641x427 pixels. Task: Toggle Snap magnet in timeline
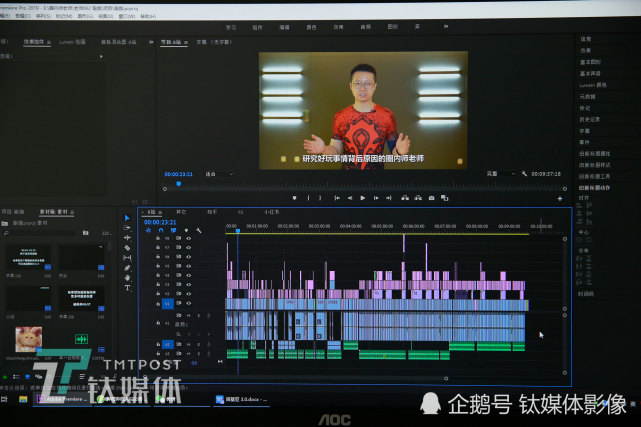point(161,230)
